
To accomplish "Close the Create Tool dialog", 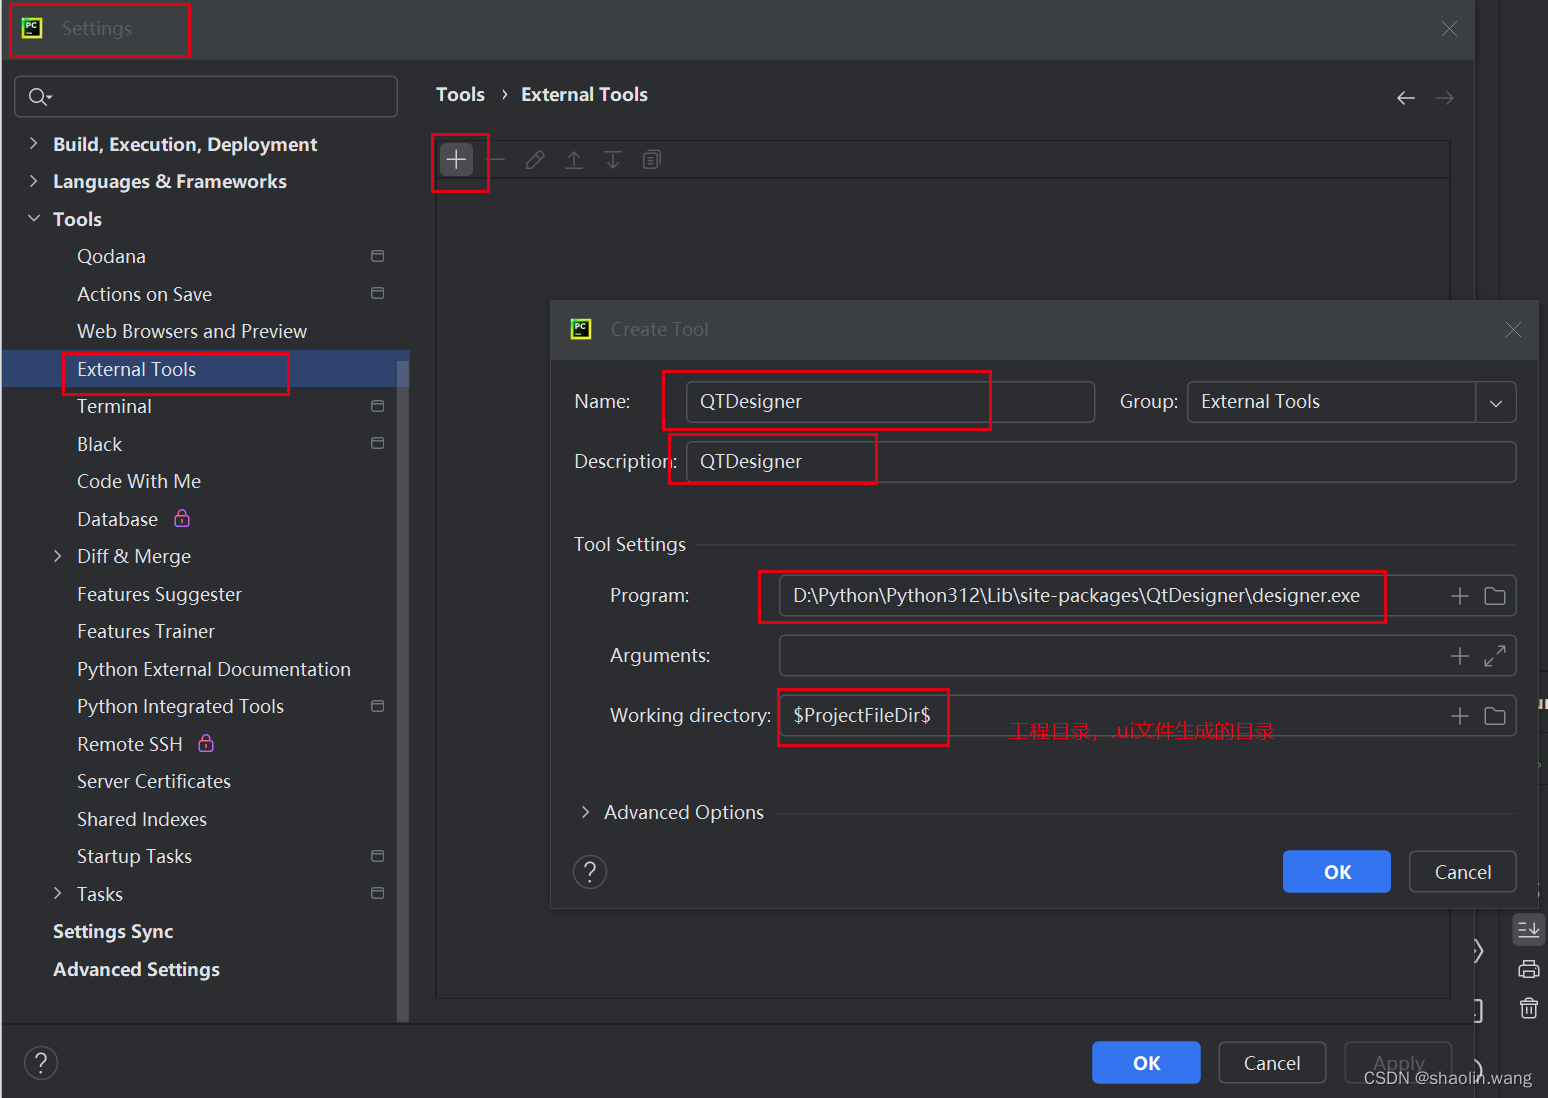I will point(1514,329).
